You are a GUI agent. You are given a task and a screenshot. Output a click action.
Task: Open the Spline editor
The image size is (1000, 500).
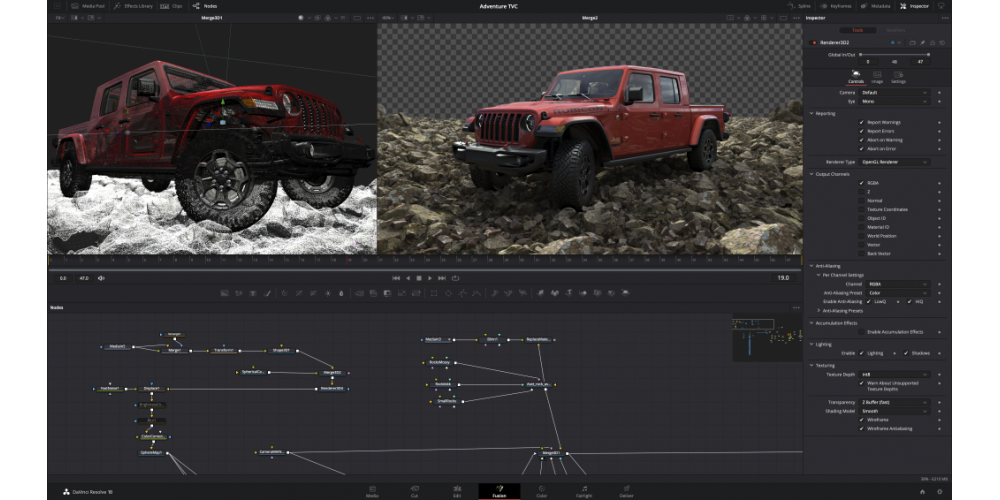pyautogui.click(x=800, y=6)
